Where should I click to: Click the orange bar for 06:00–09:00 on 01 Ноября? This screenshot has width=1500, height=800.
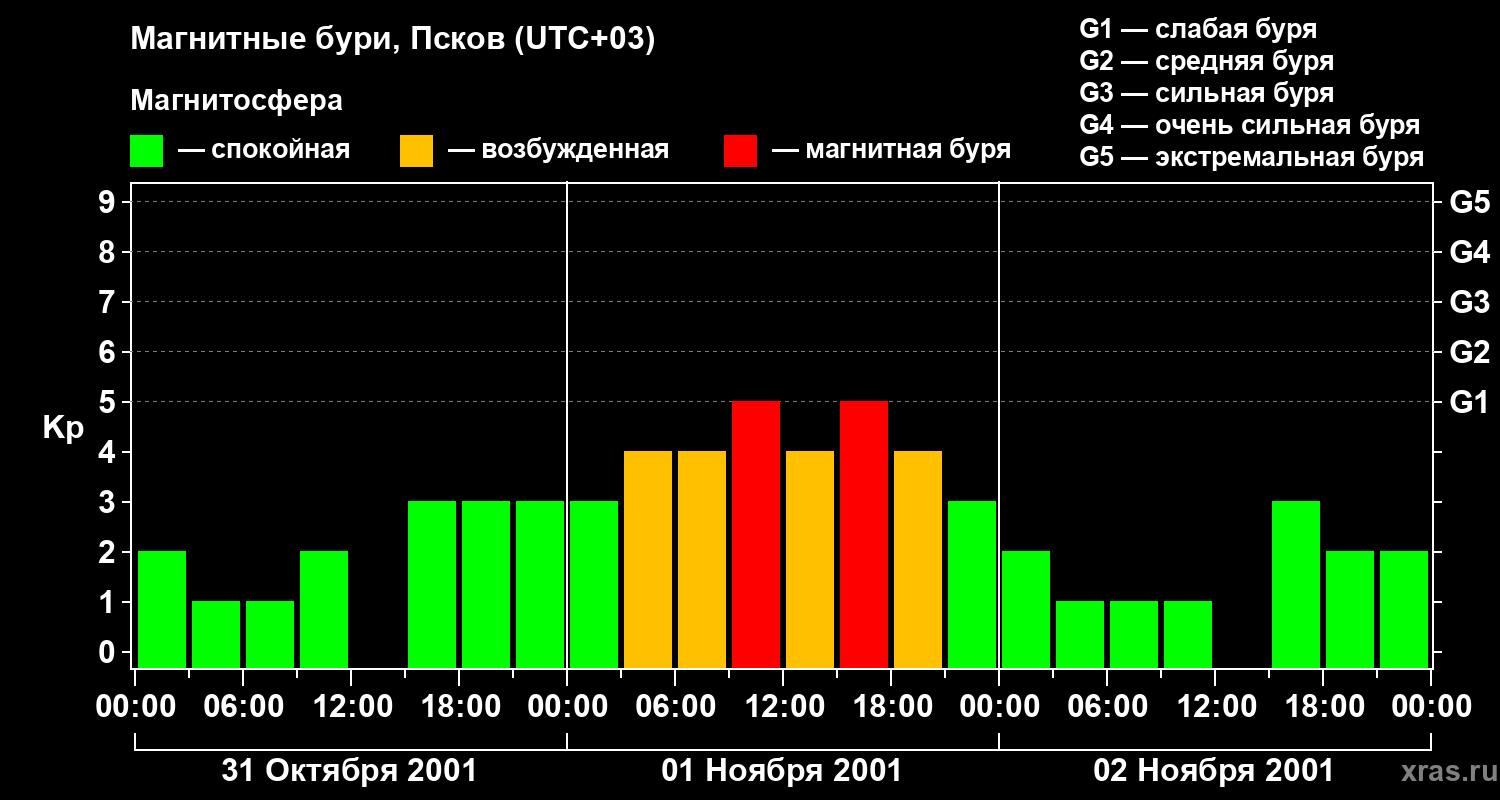pyautogui.click(x=702, y=559)
